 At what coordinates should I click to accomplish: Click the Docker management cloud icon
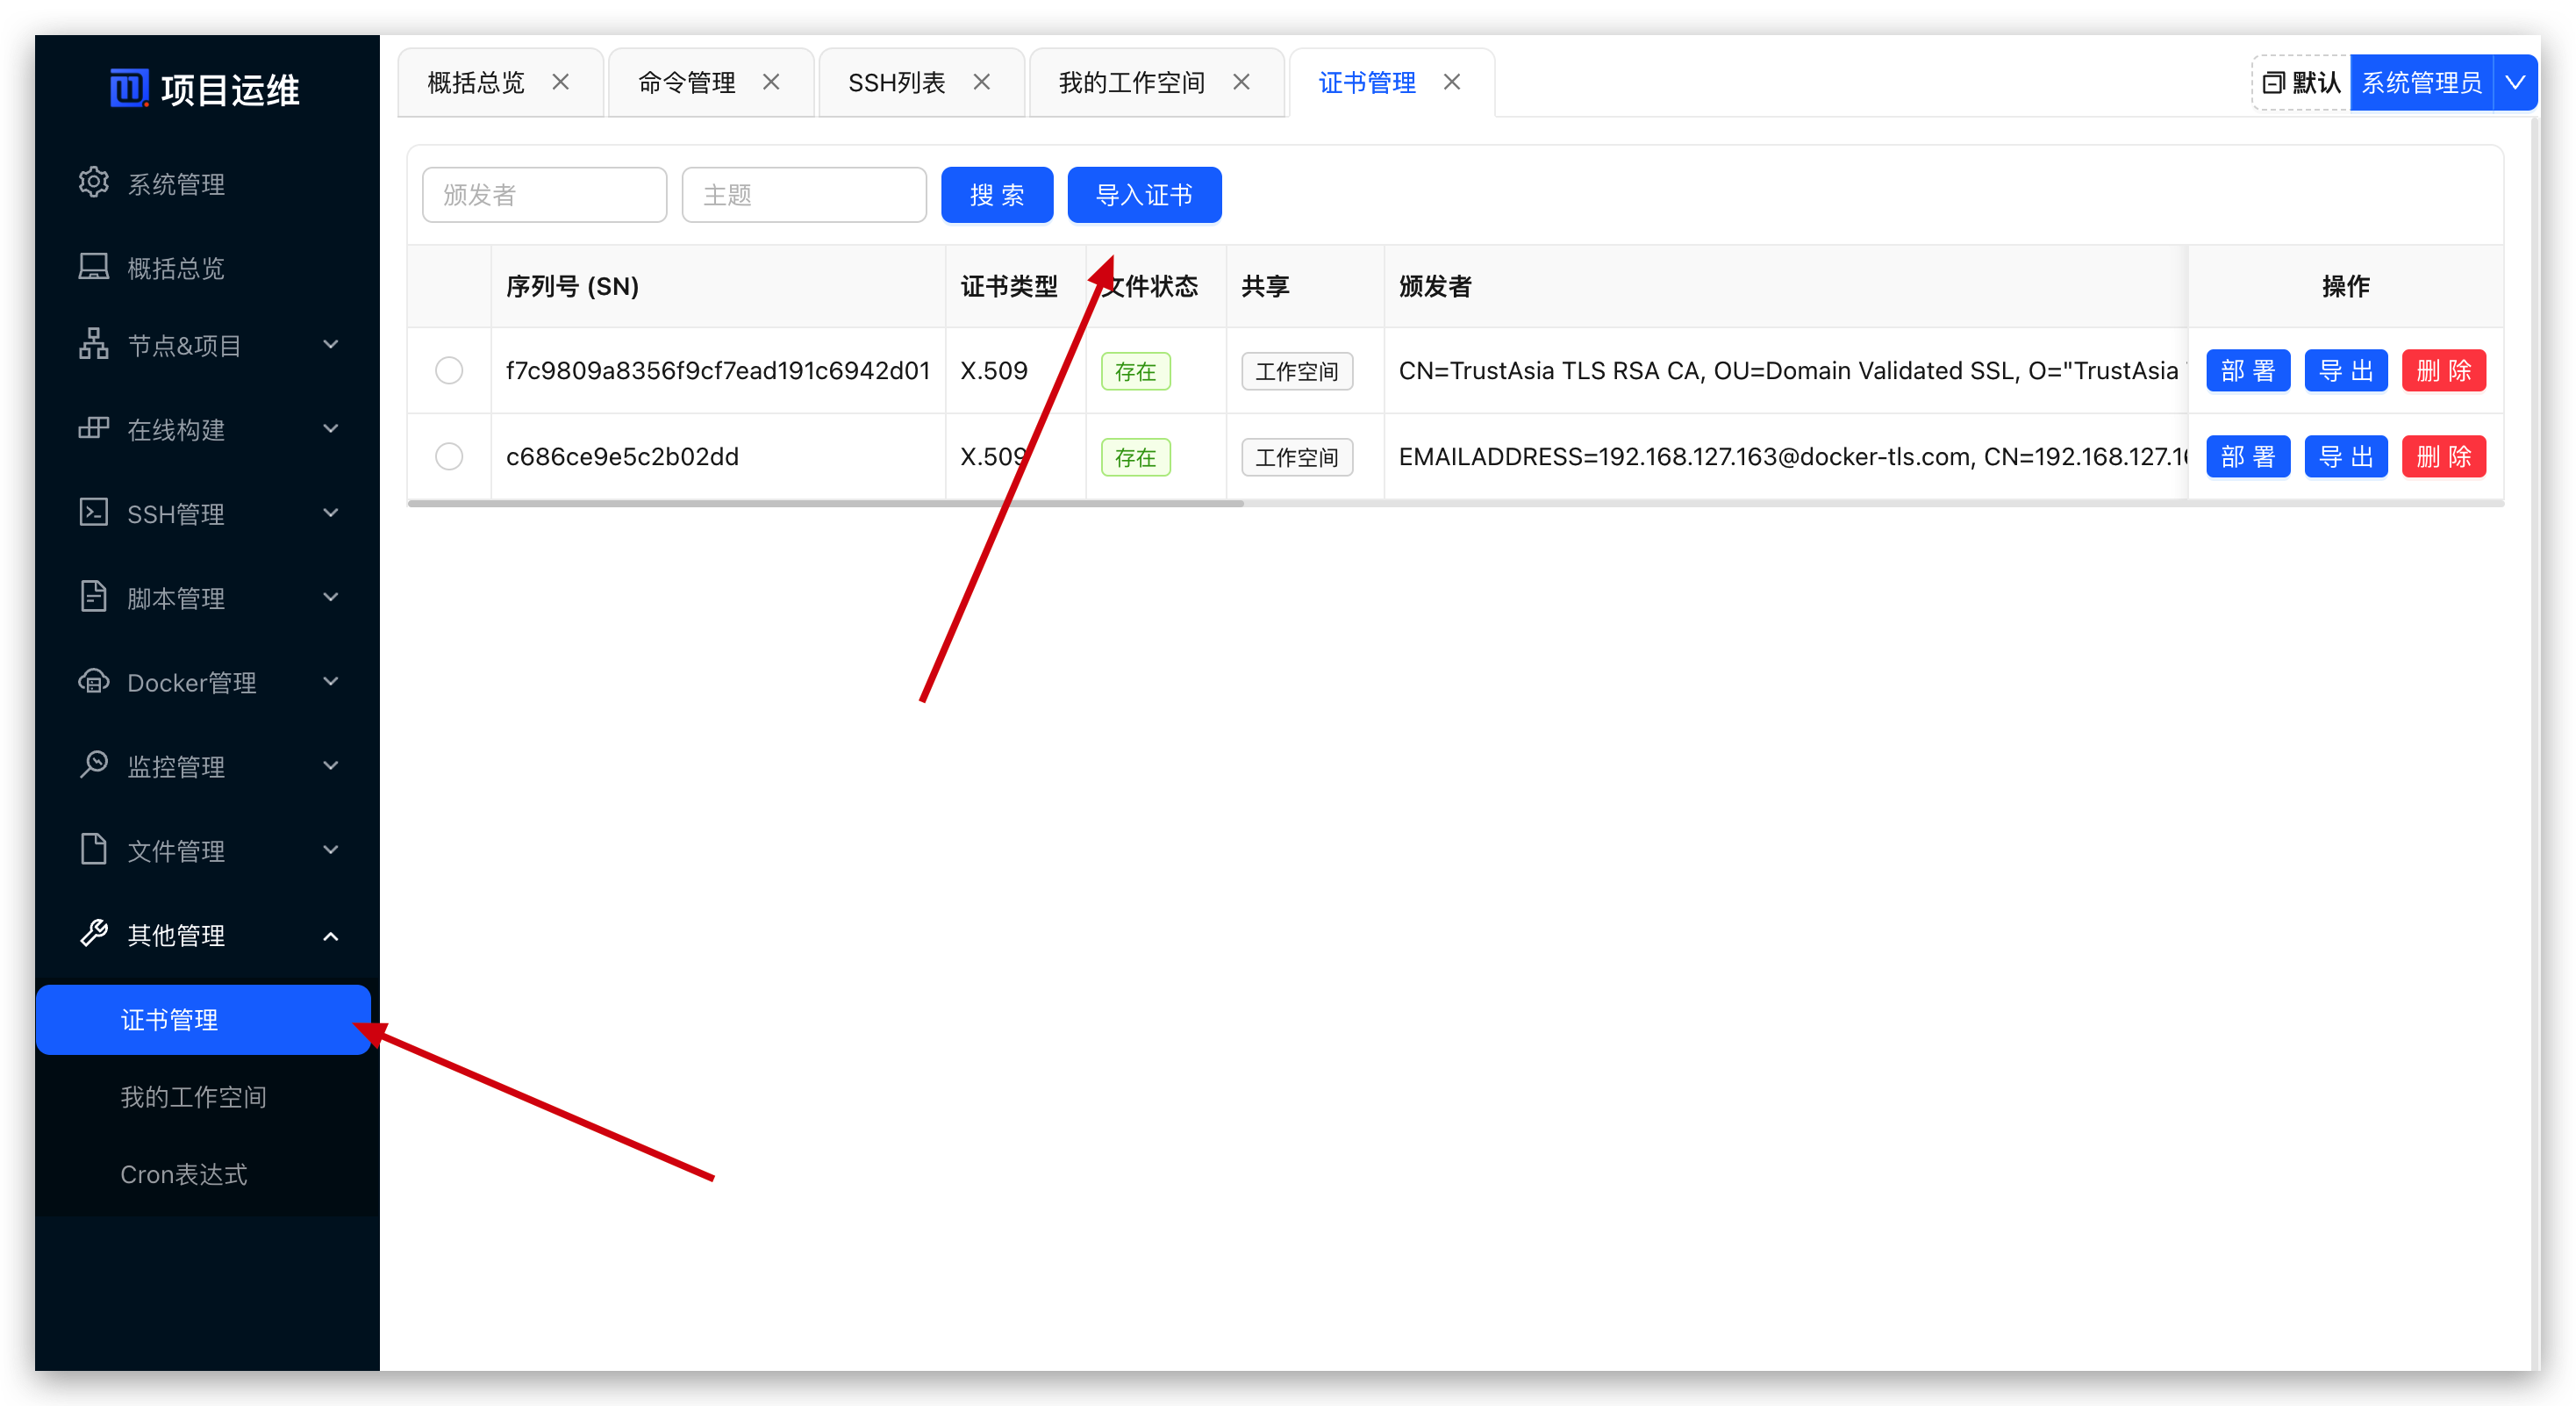[93, 681]
